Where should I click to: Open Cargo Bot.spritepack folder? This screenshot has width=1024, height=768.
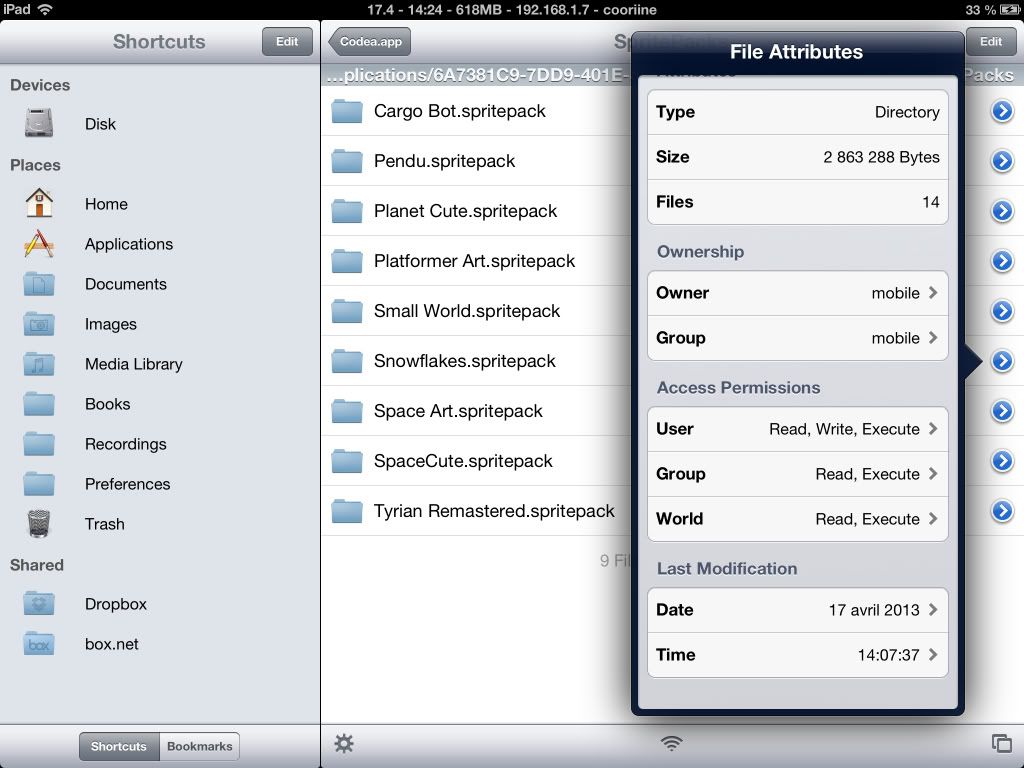click(475, 111)
